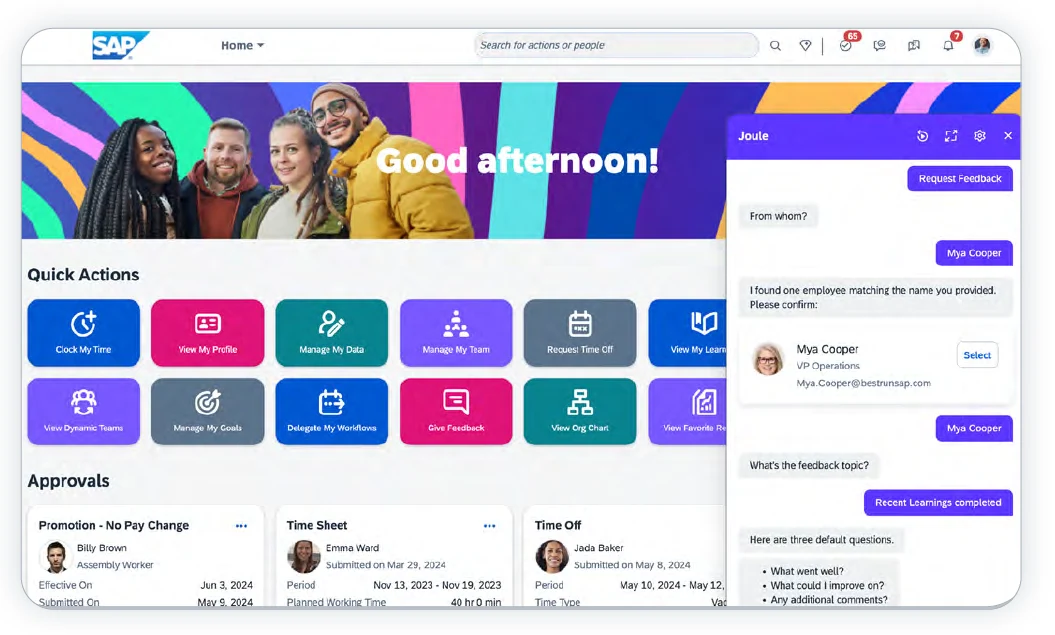Click the Joule panel title
The width and height of the screenshot is (1055, 635).
point(753,136)
